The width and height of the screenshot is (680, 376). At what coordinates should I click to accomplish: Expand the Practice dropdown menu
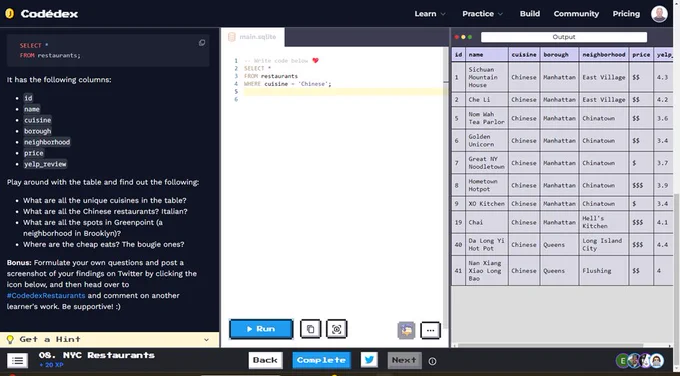click(x=482, y=14)
